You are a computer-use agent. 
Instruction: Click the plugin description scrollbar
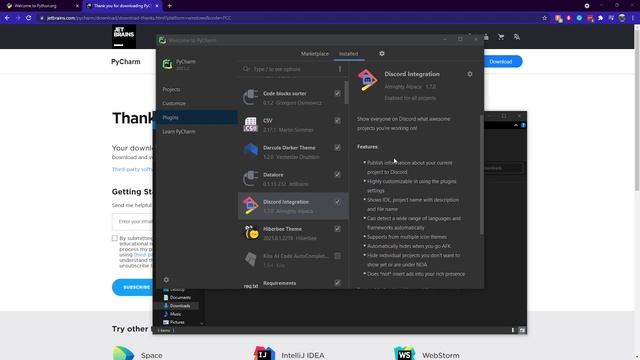(x=481, y=175)
